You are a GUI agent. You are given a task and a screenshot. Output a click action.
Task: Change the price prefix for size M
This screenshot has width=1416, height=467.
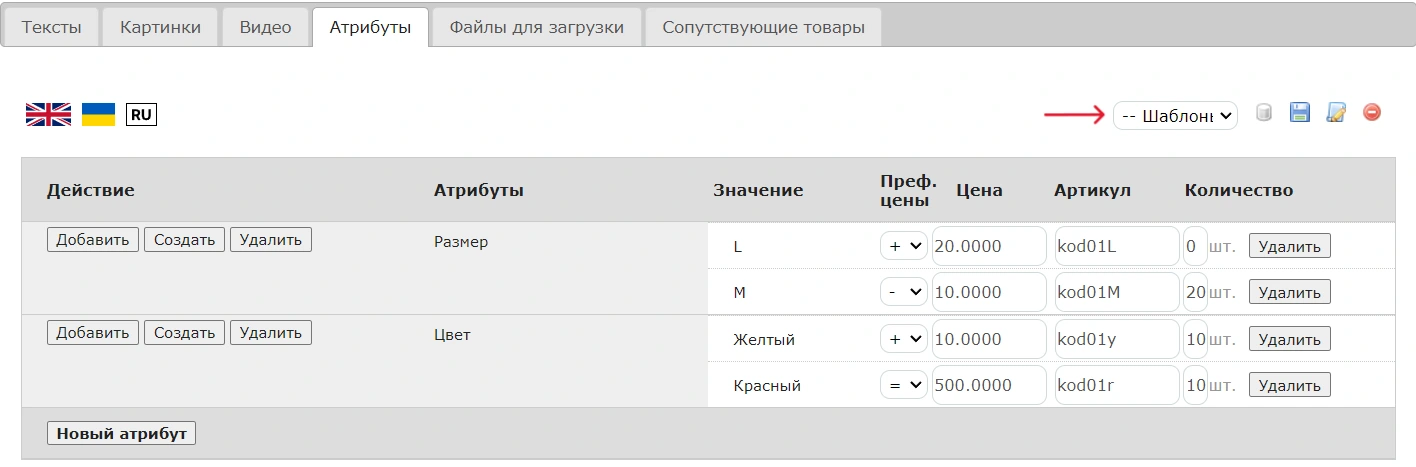coord(904,292)
